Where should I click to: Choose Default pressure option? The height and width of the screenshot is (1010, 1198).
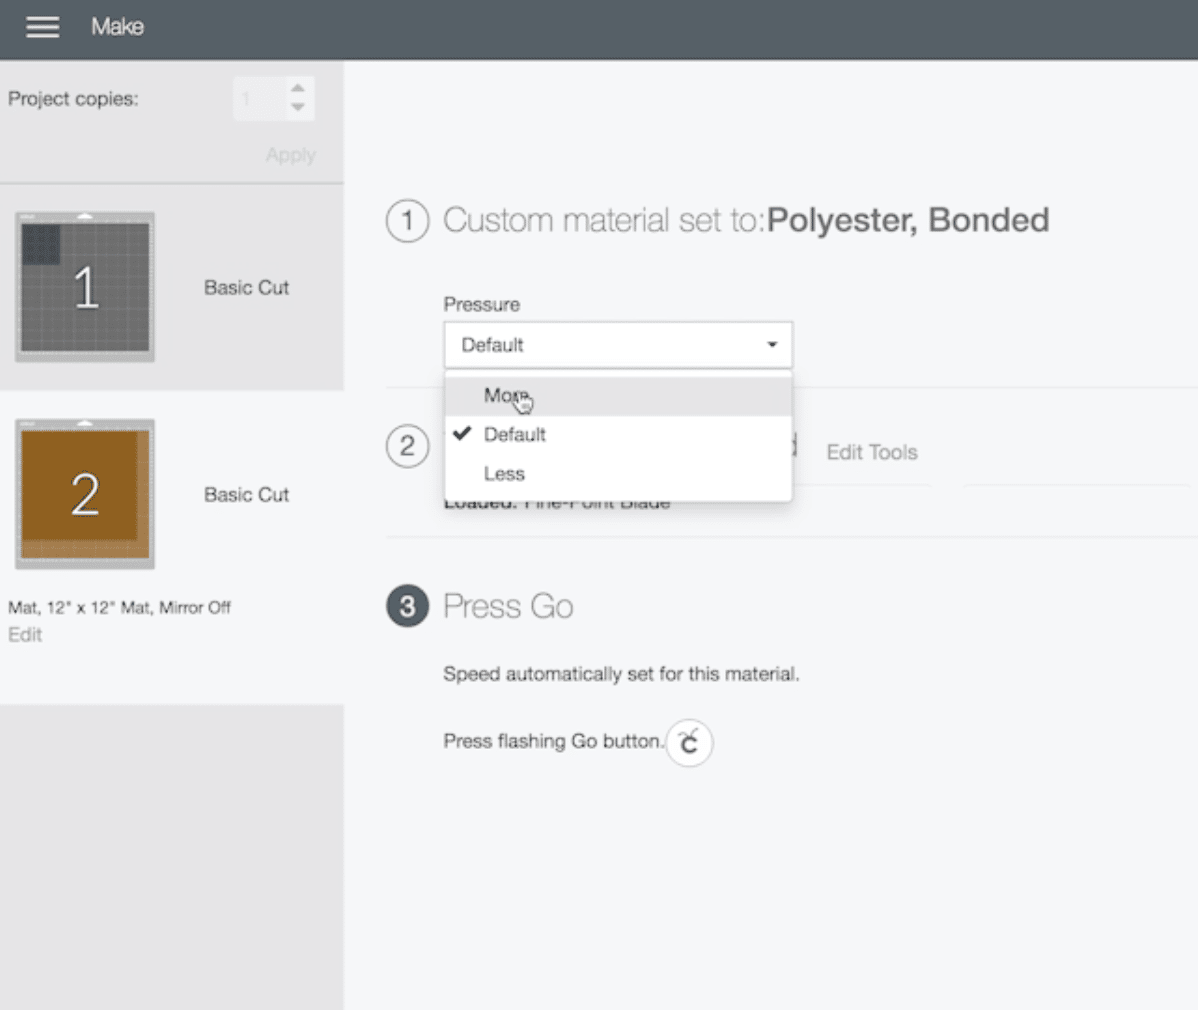(514, 435)
